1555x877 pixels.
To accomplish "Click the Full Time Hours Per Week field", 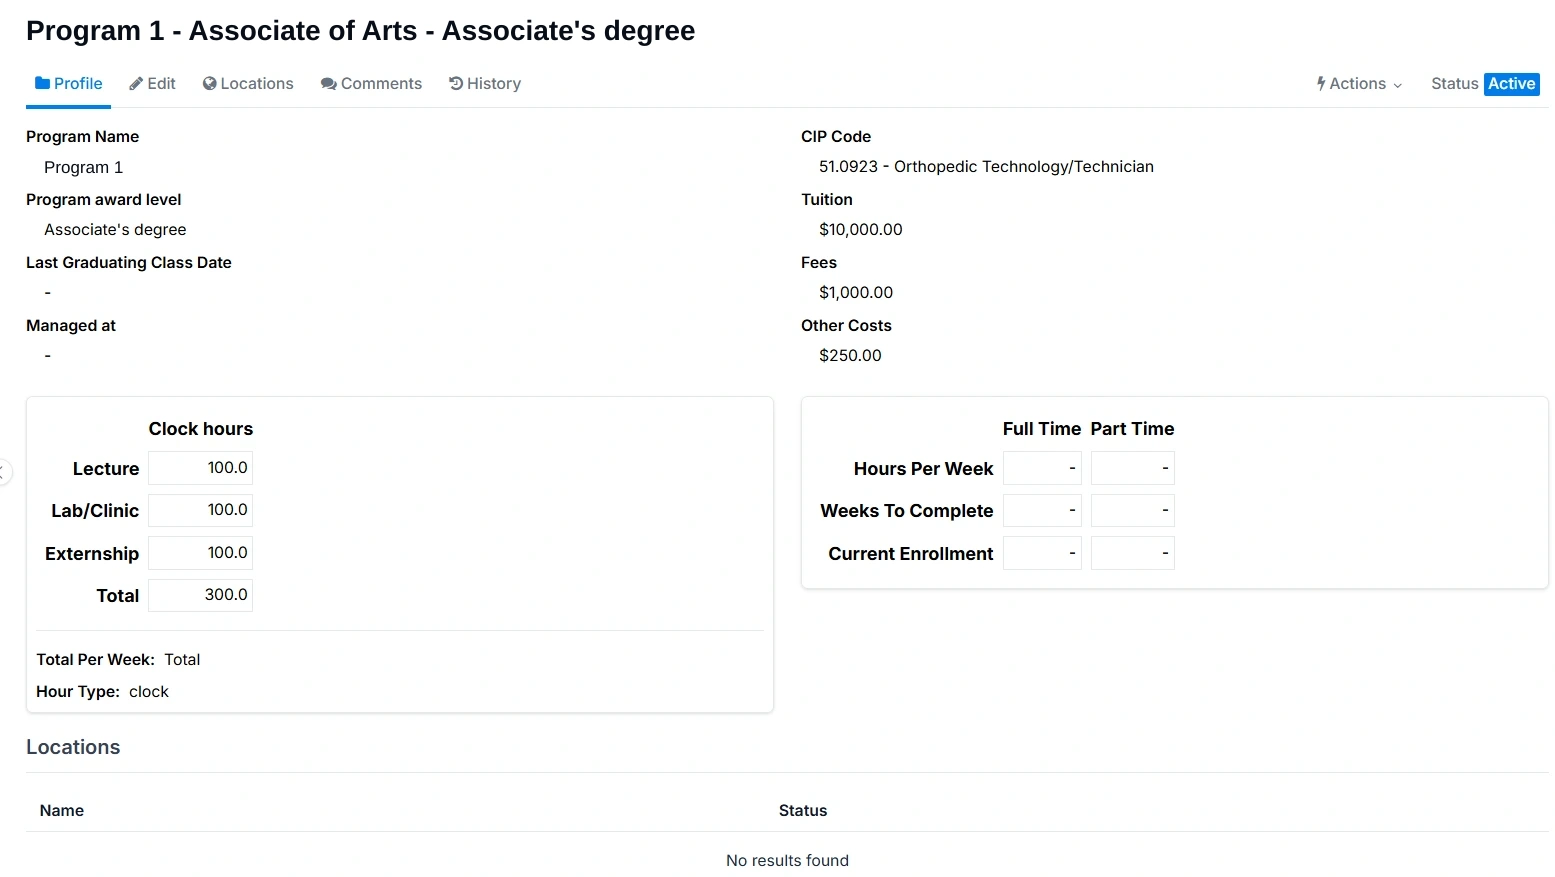I will click(1042, 468).
